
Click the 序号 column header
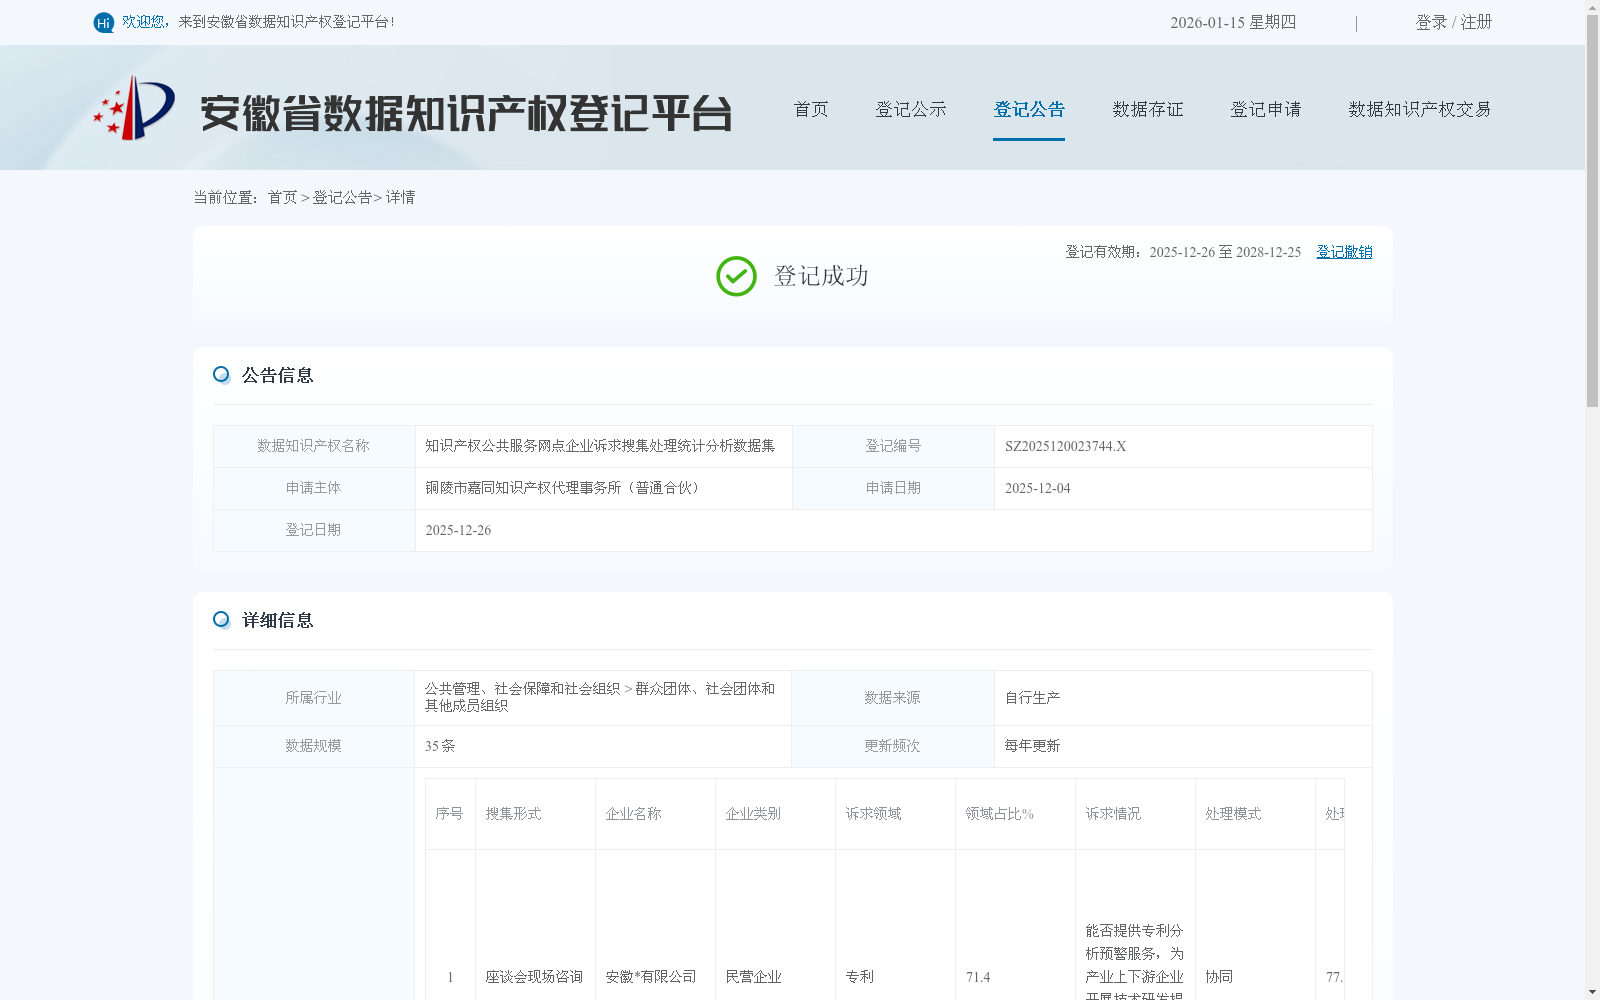449,814
